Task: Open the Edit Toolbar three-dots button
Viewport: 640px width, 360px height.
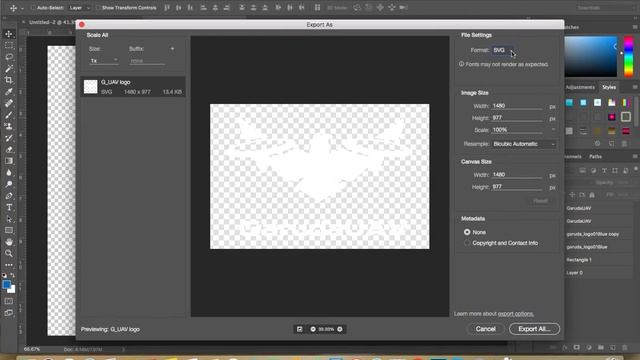Action: (x=9, y=264)
